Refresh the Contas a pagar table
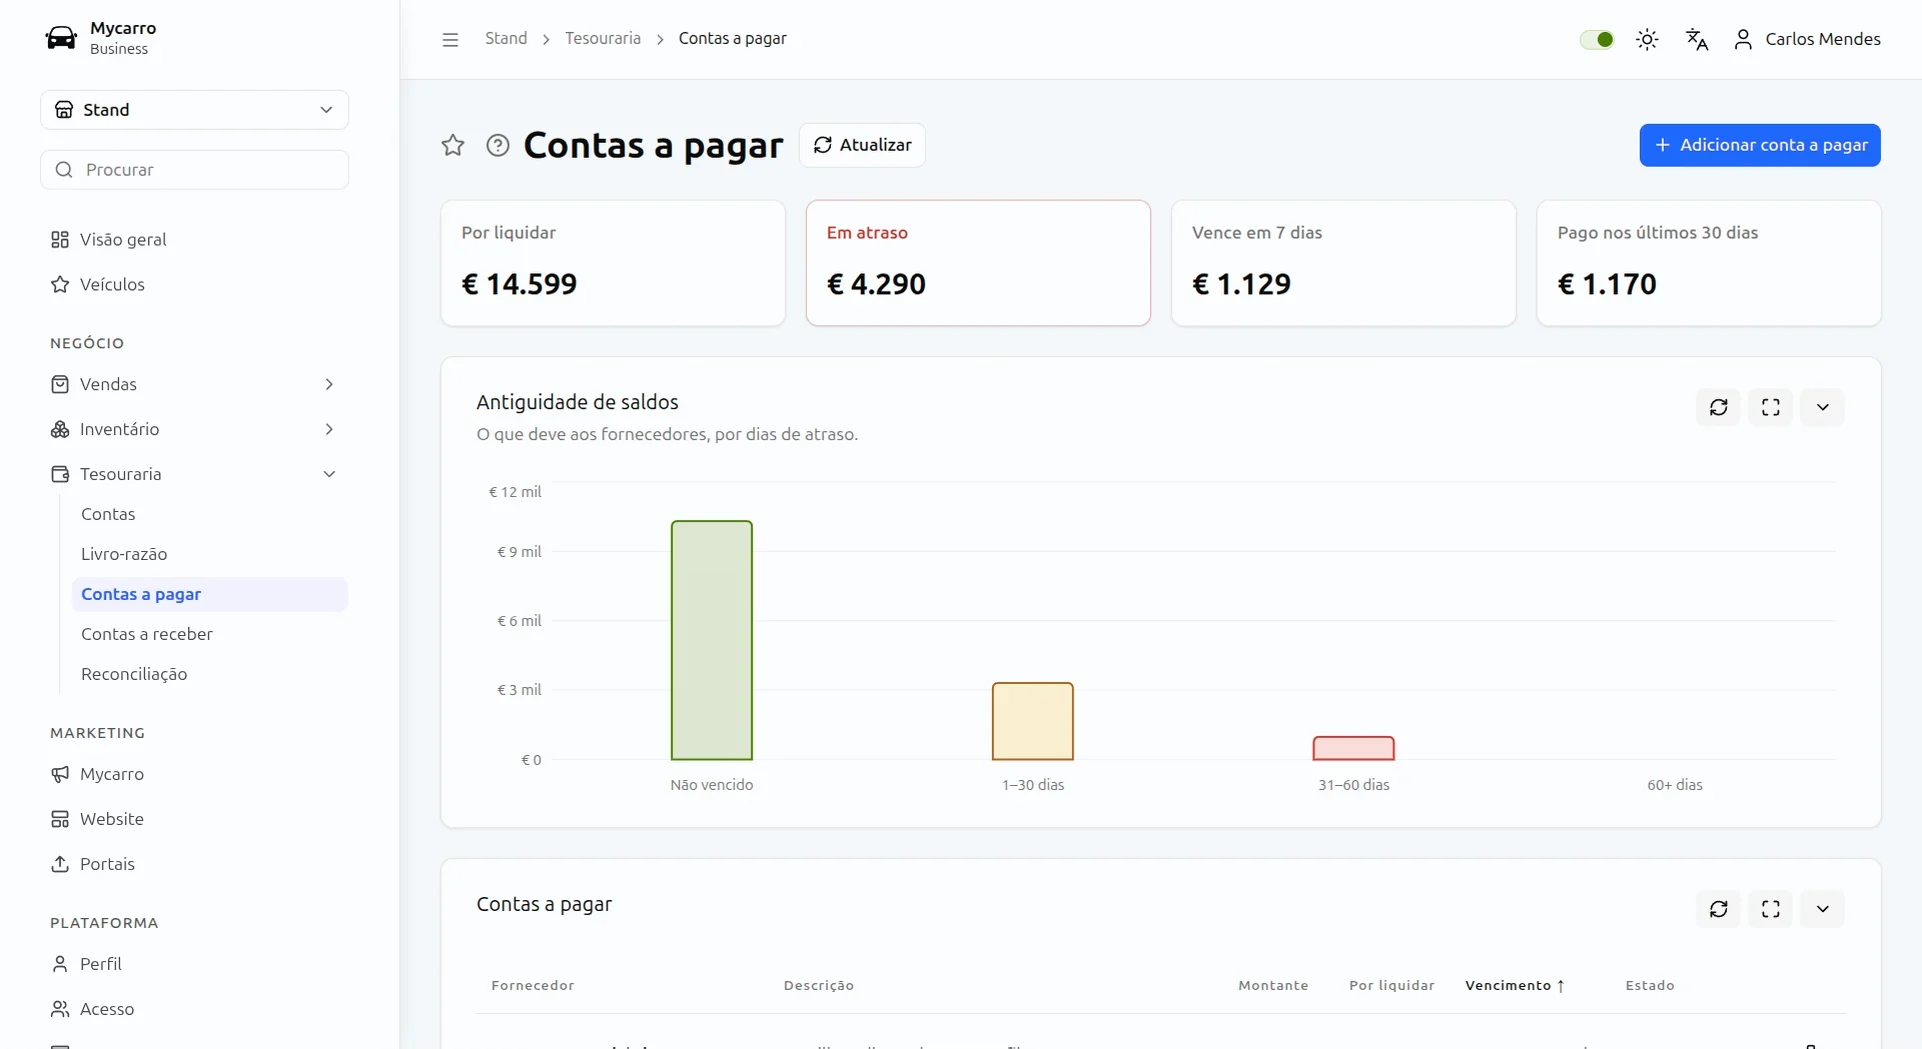This screenshot has width=1922, height=1049. (1719, 909)
